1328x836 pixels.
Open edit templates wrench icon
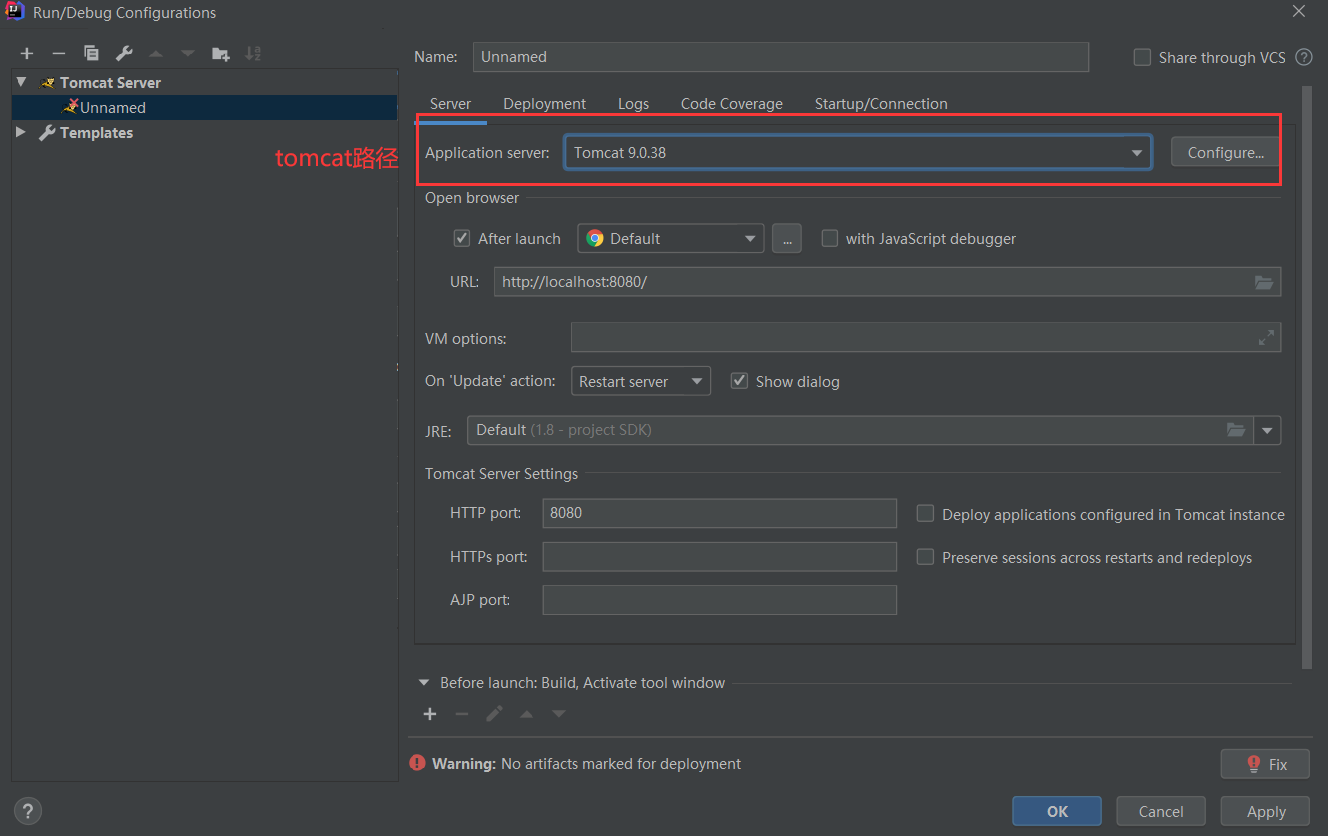123,53
